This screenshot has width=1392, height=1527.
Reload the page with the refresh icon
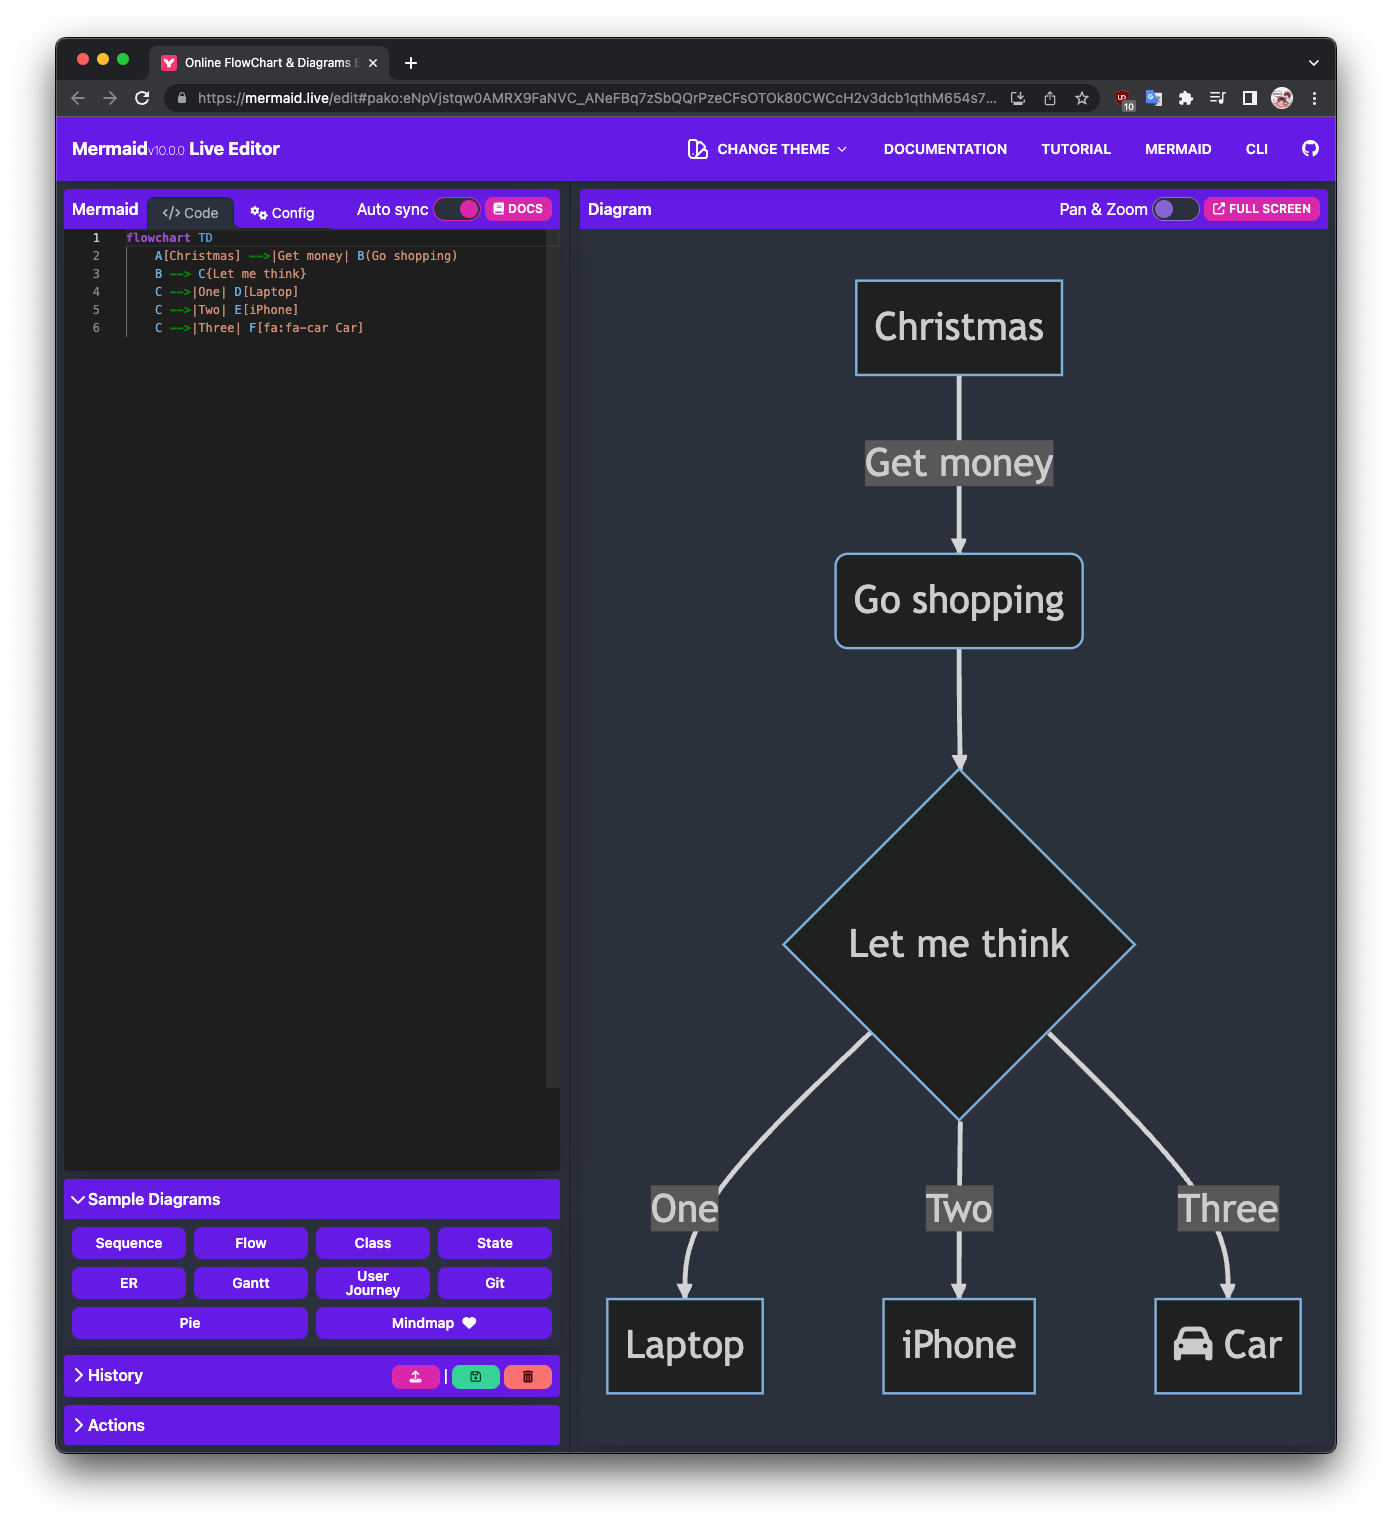142,98
